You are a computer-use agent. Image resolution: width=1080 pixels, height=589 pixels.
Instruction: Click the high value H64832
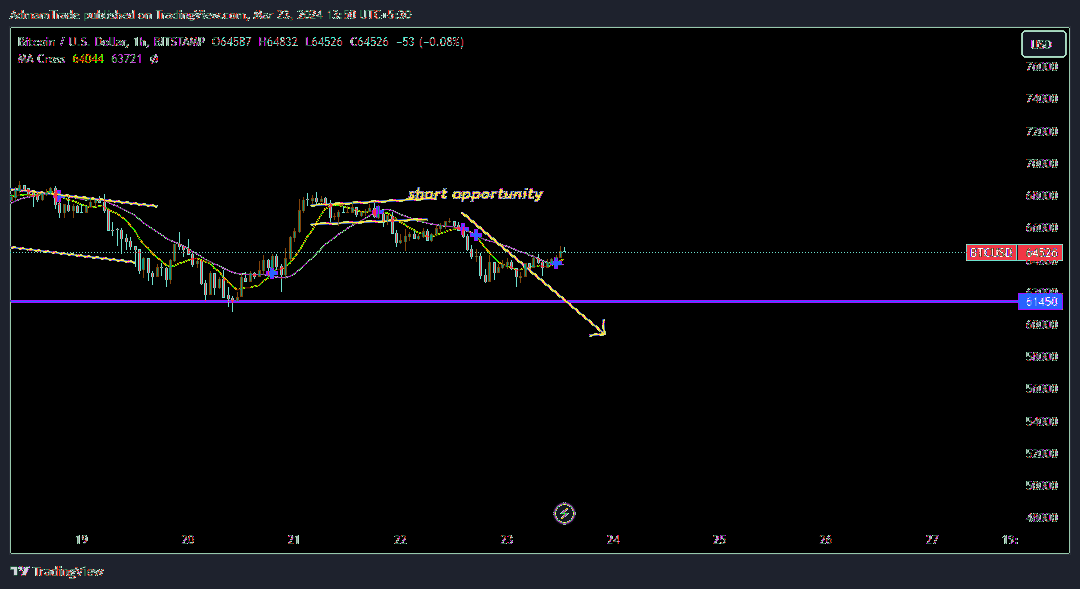(x=278, y=42)
